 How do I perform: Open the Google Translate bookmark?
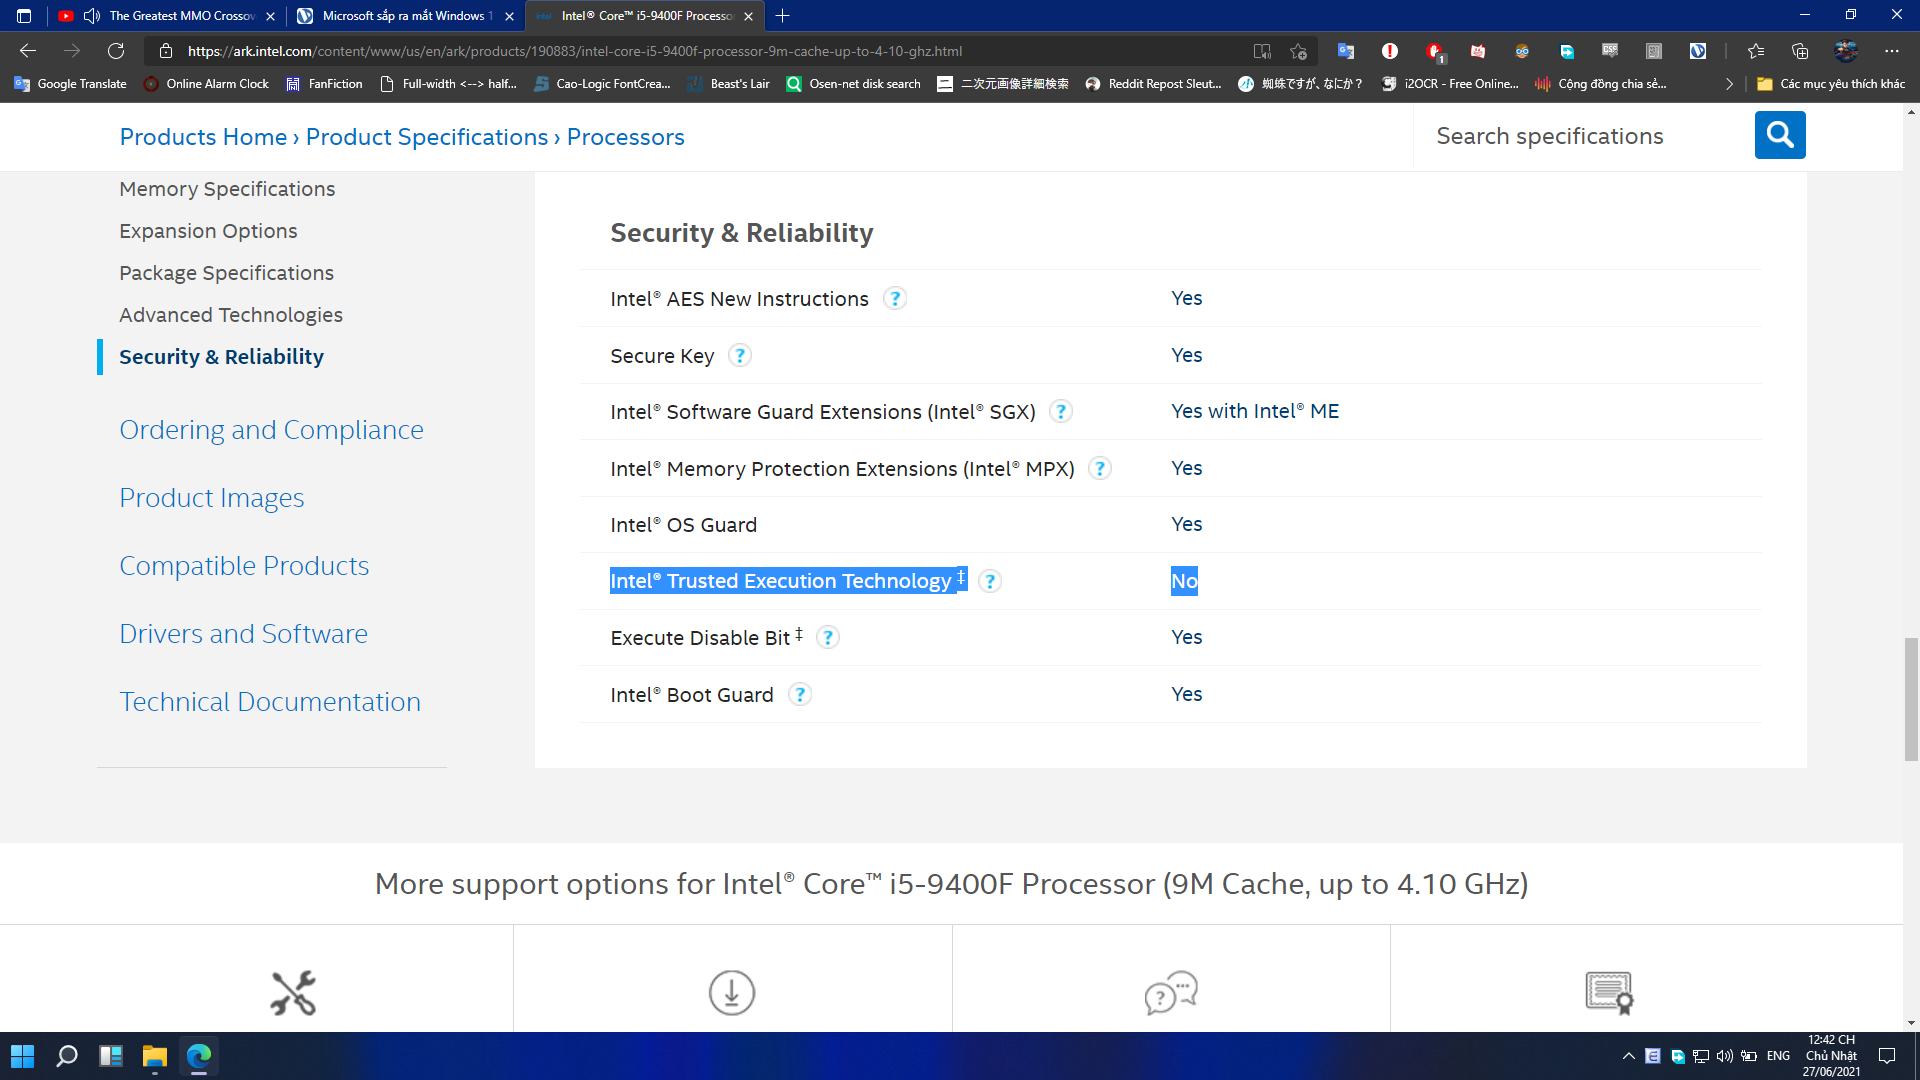pyautogui.click(x=70, y=84)
